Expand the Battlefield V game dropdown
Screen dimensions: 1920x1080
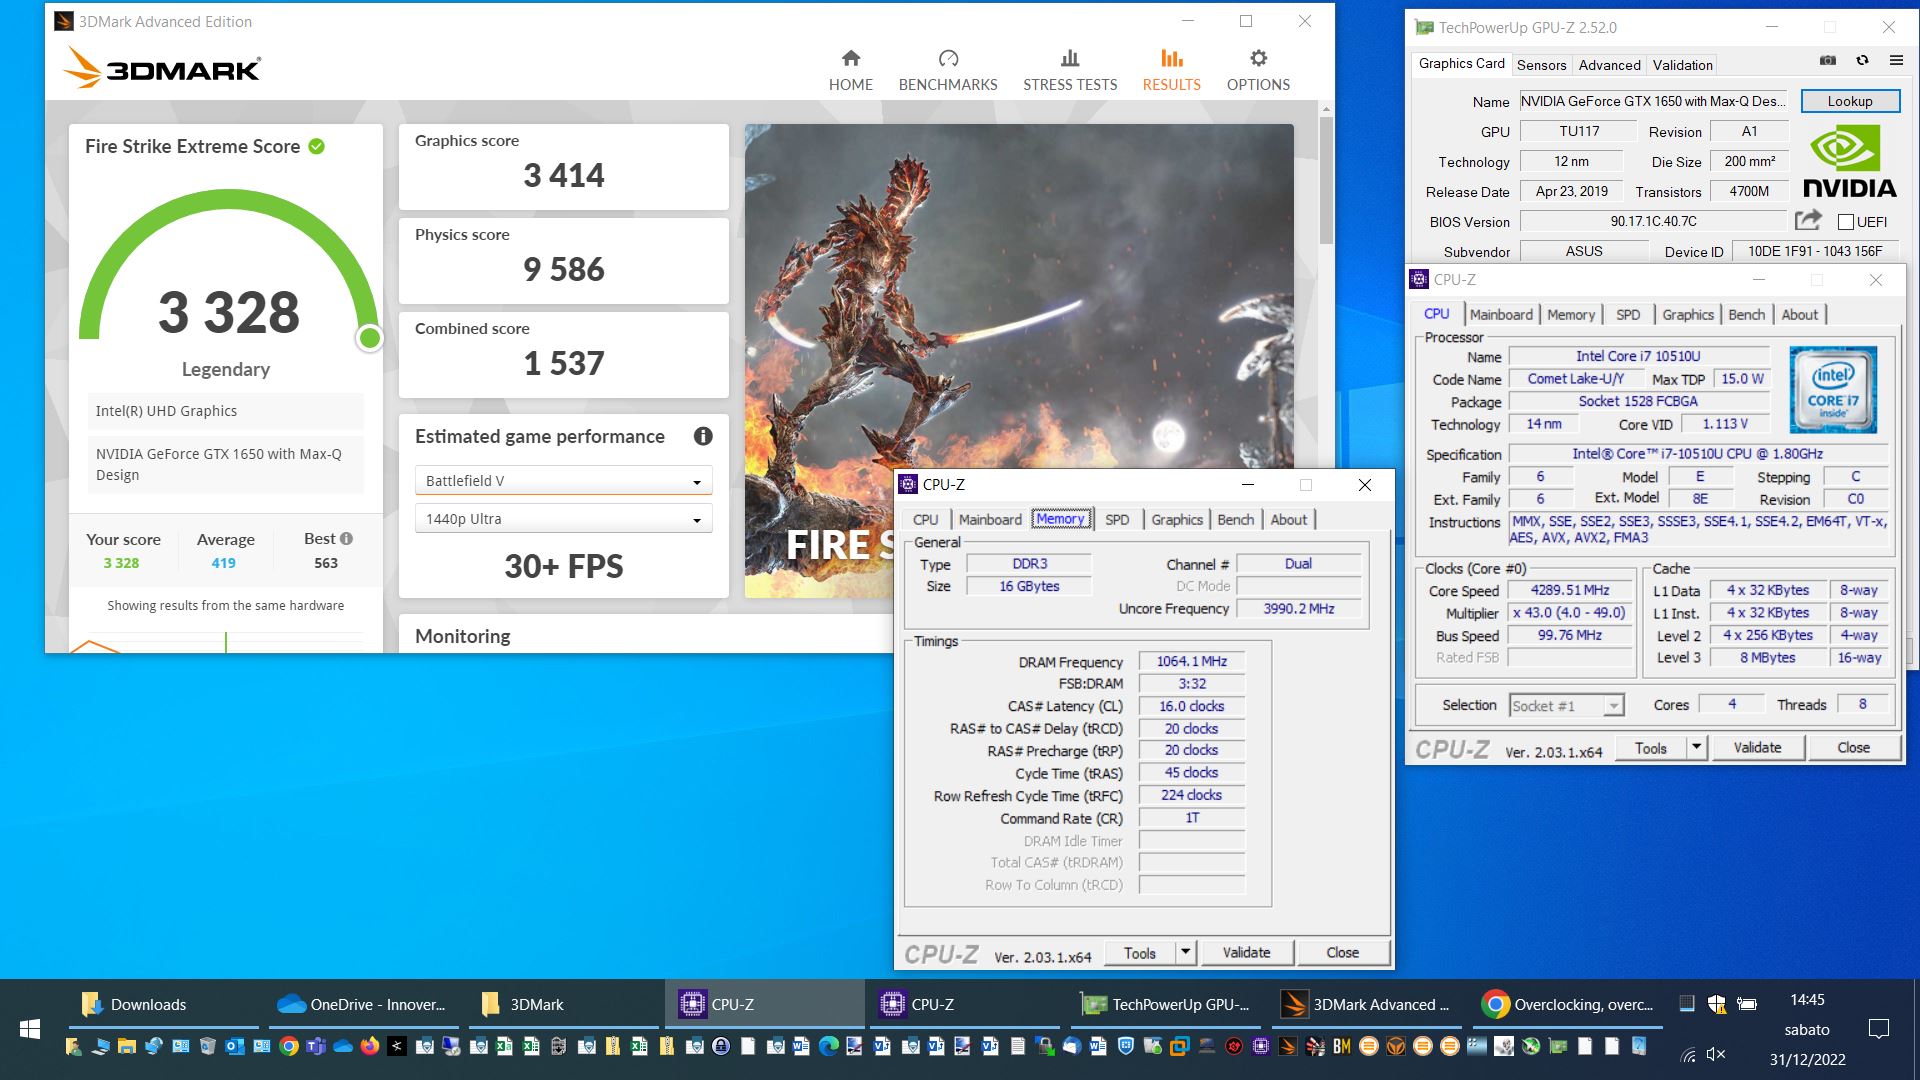click(x=564, y=481)
